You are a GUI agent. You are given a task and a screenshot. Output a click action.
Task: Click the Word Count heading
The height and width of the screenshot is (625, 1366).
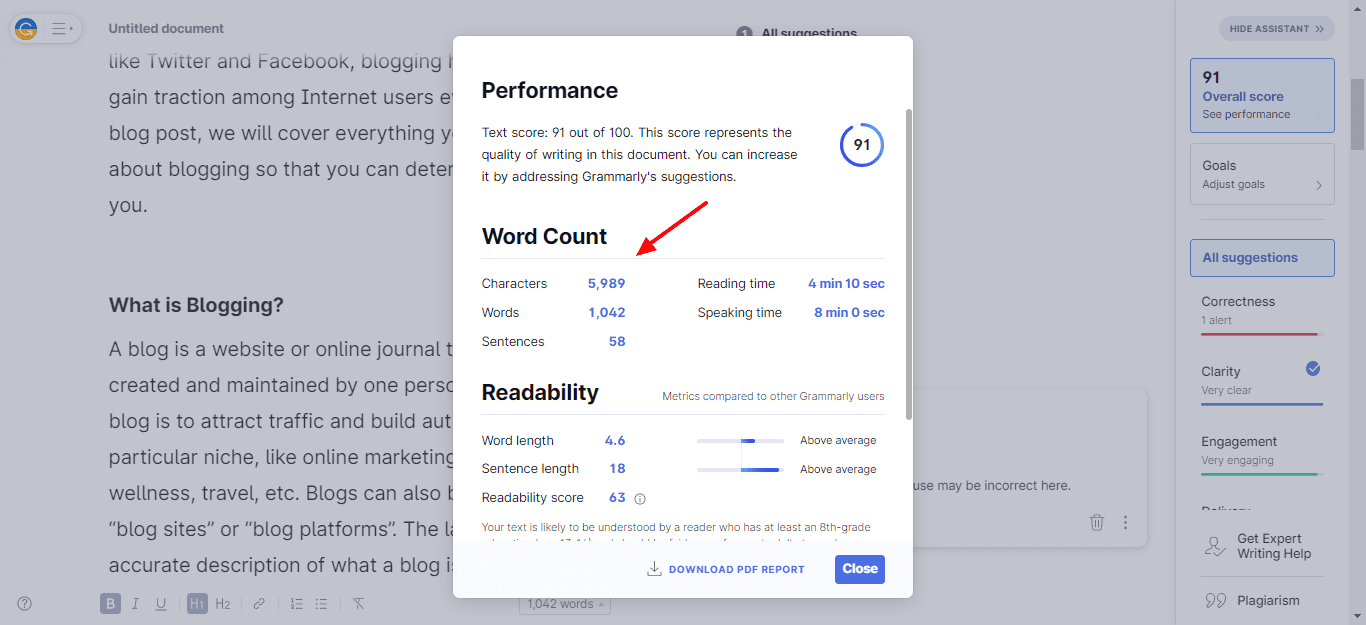[545, 237]
